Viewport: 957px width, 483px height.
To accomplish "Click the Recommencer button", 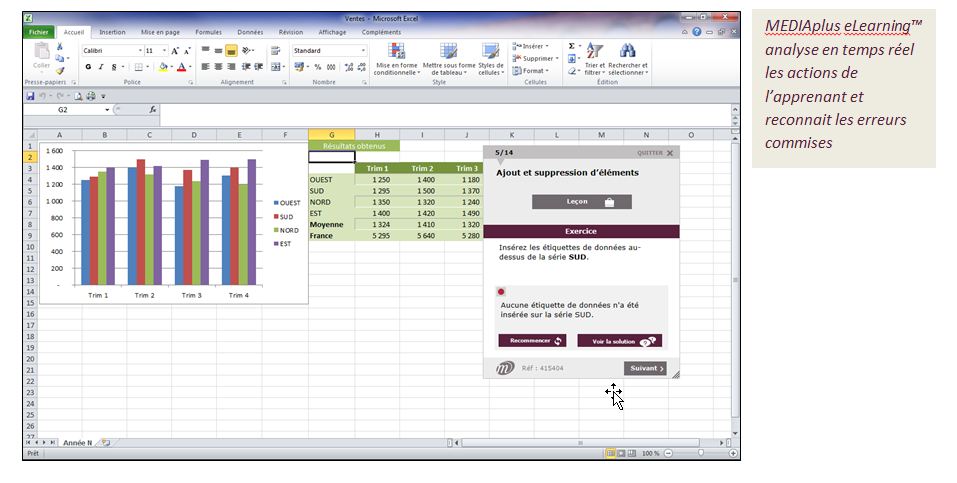I will (x=532, y=341).
